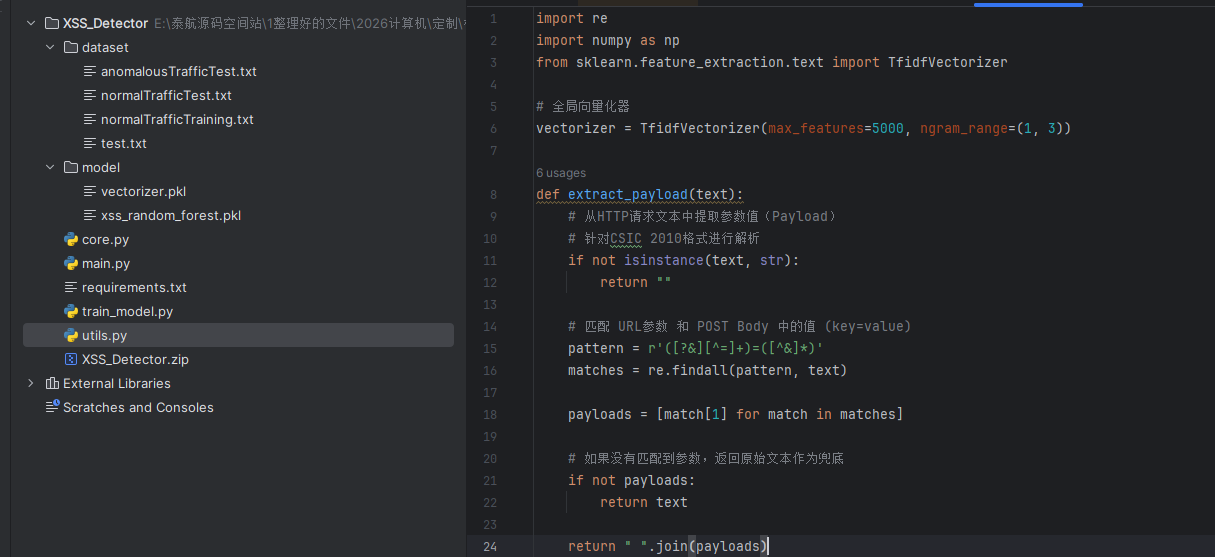Click the '6 usages' inlay hint

click(x=561, y=173)
